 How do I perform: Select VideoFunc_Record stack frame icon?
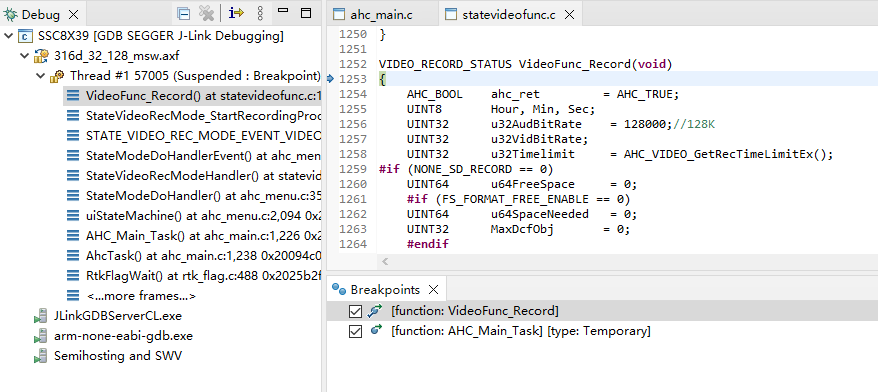coord(73,96)
